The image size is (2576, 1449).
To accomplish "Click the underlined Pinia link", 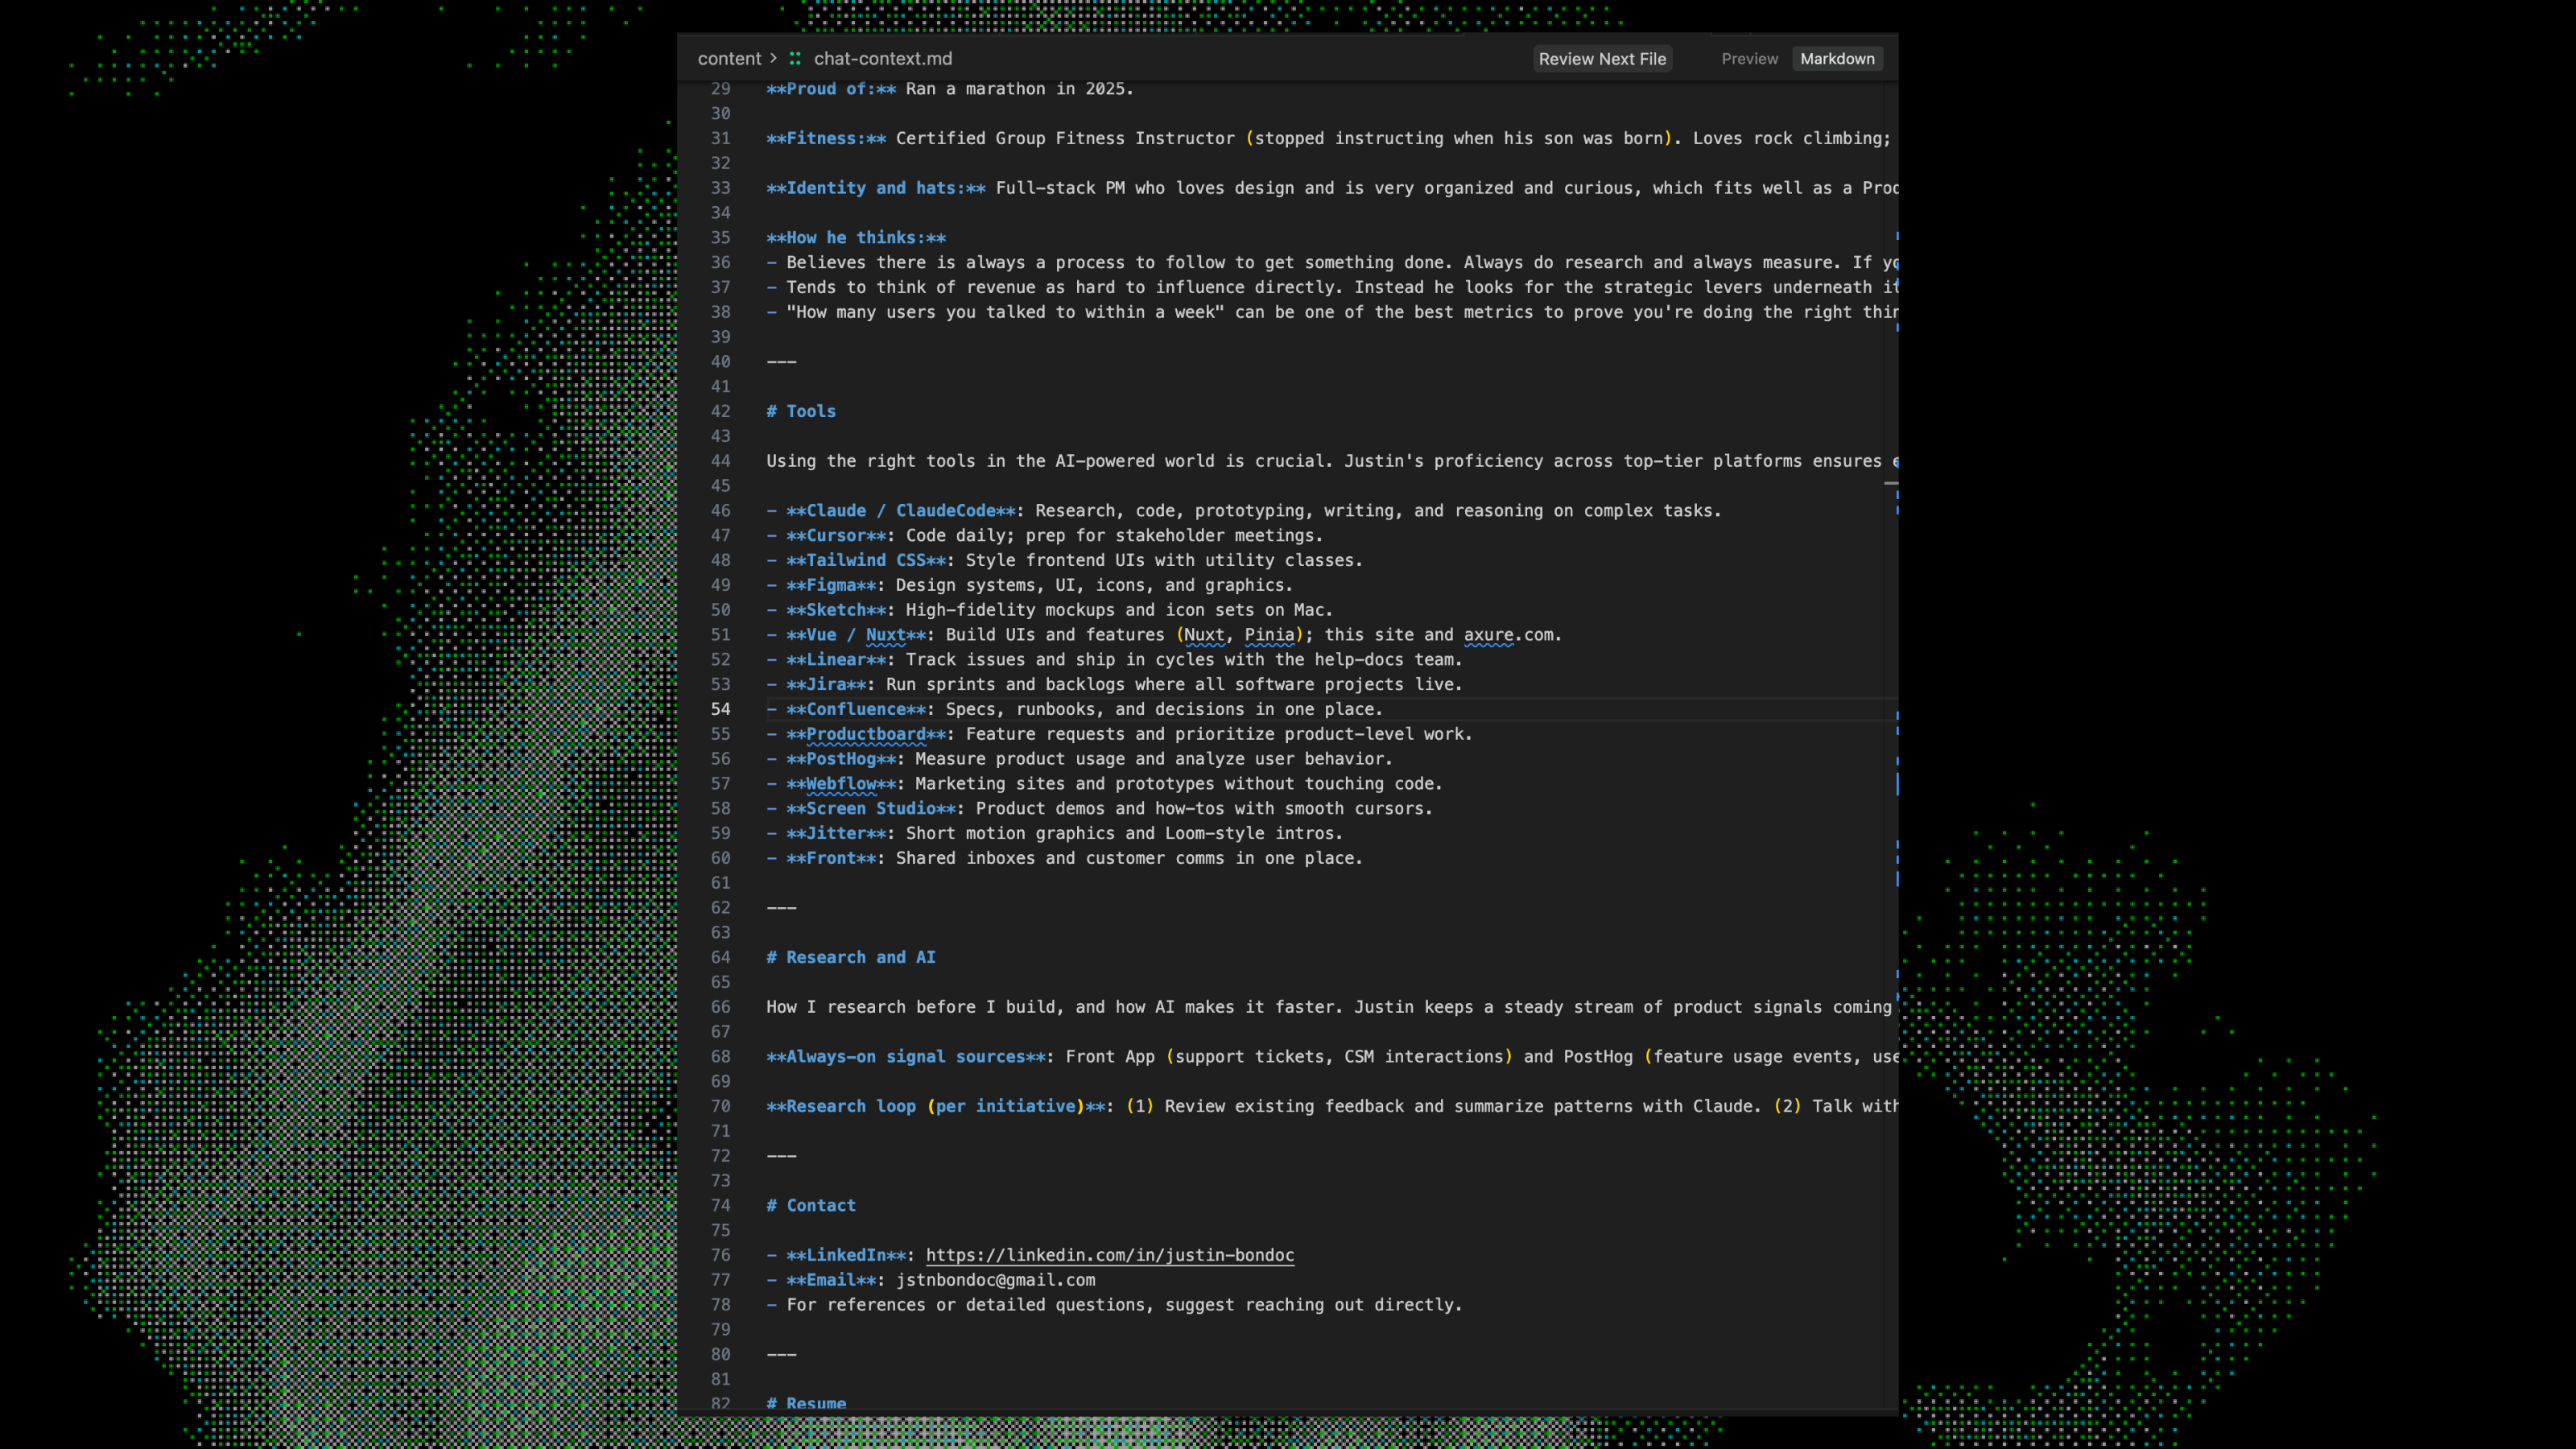I will point(1269,634).
